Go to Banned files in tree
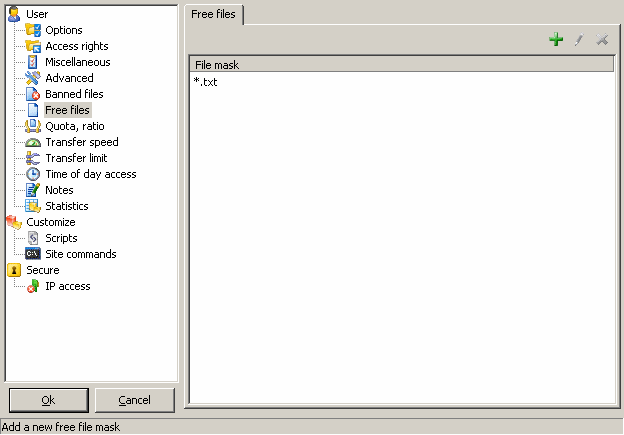 tap(74, 94)
